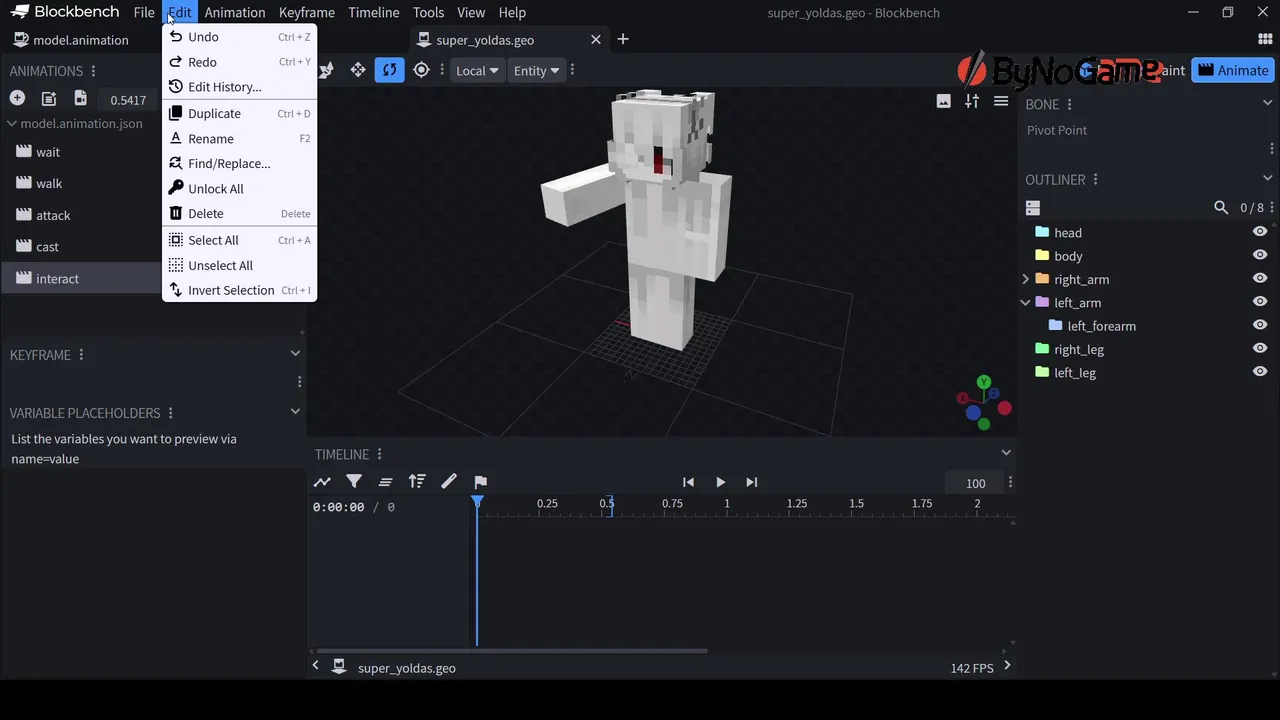Open the viewport settings sliders icon
This screenshot has height=720, width=1280.
pyautogui.click(x=972, y=101)
